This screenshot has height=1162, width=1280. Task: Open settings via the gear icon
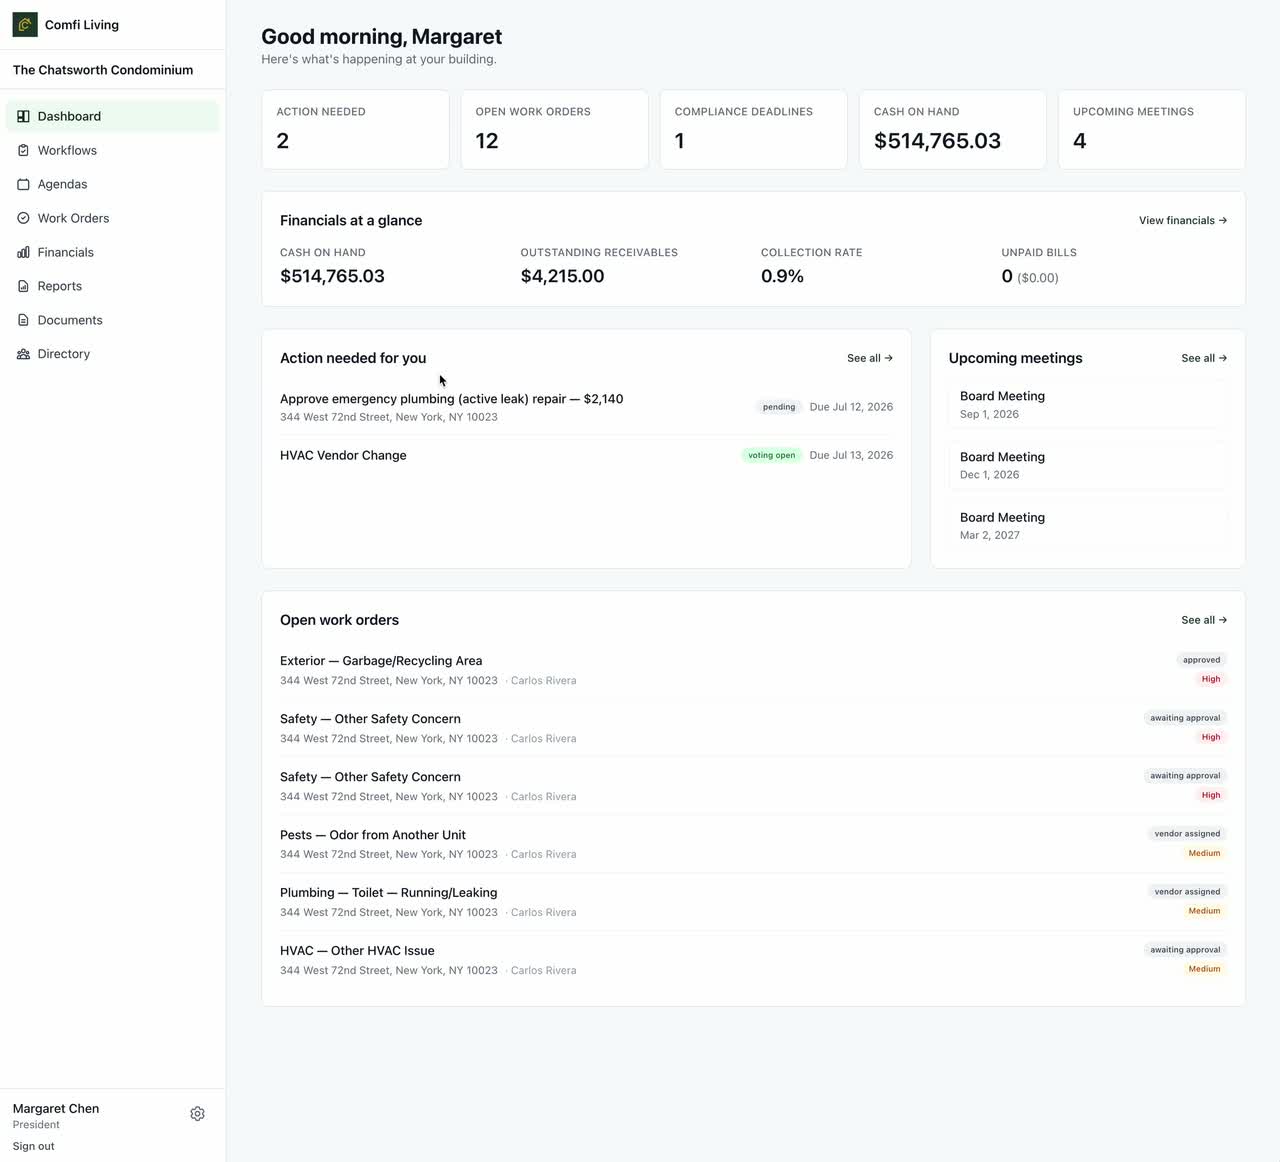click(197, 1114)
